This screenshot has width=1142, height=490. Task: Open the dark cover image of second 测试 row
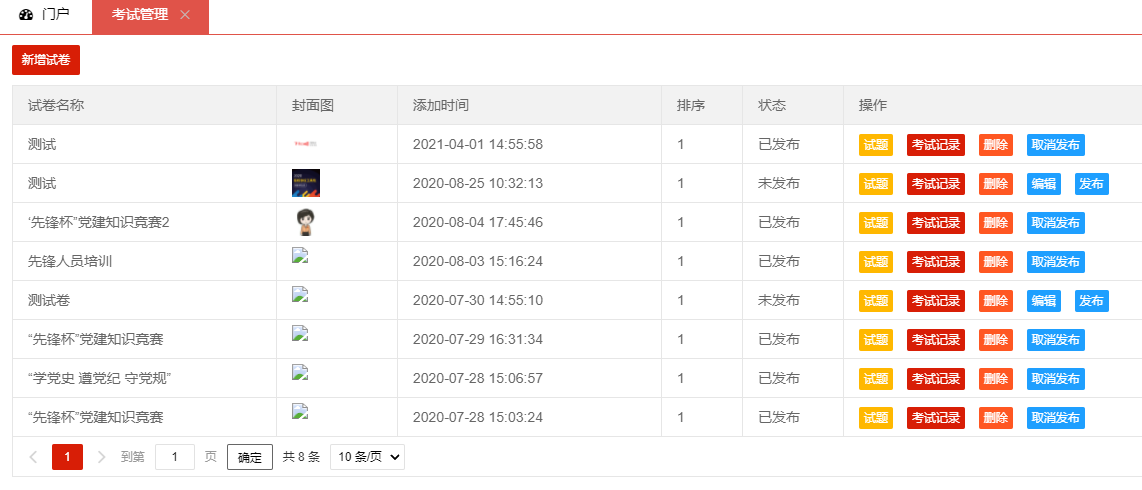[x=305, y=183]
